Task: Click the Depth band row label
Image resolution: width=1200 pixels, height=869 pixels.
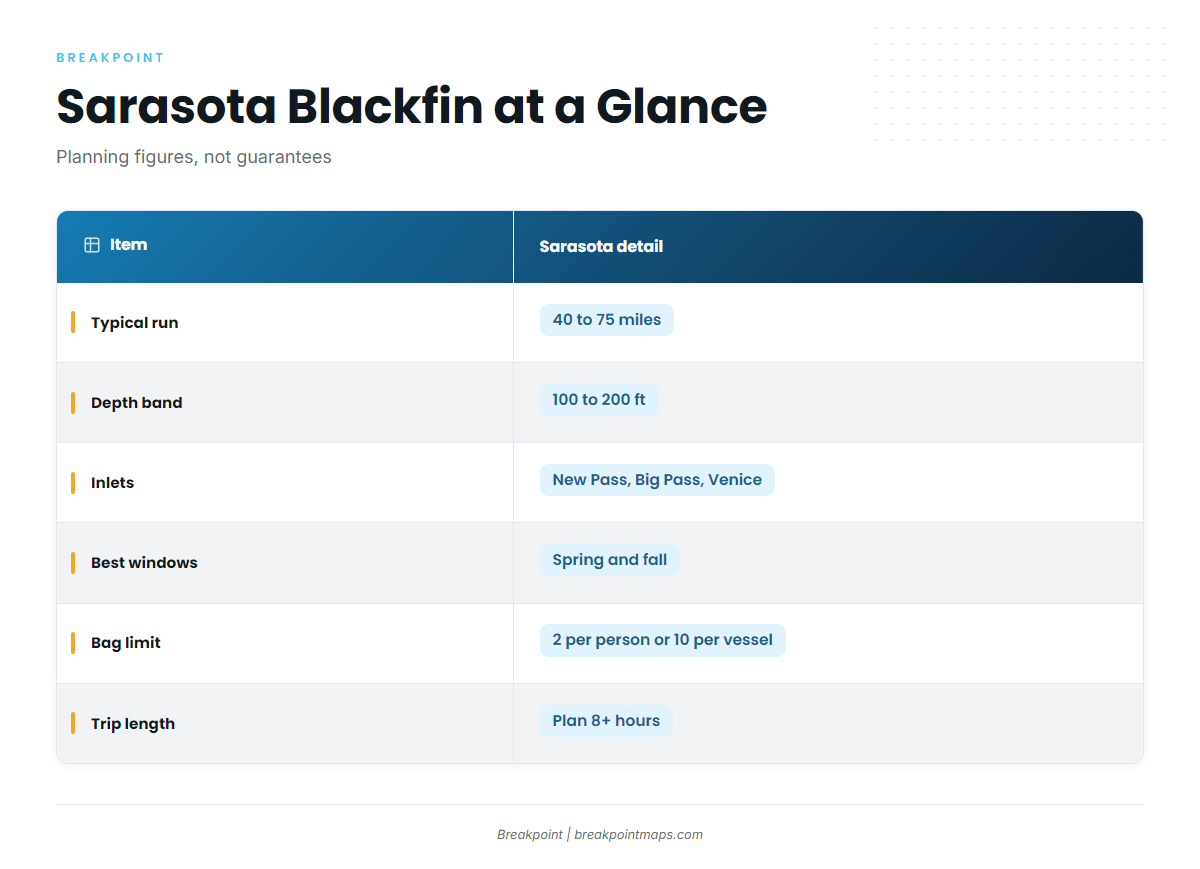Action: point(137,403)
